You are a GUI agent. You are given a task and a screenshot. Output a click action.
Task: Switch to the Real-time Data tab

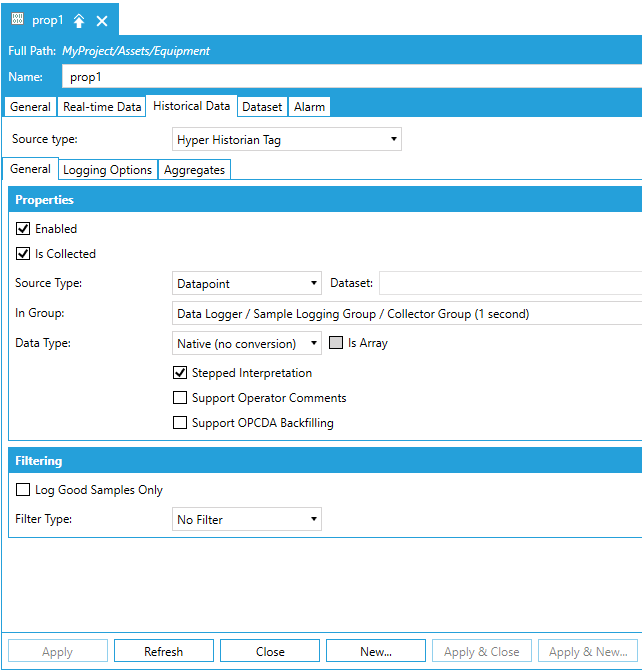click(101, 107)
